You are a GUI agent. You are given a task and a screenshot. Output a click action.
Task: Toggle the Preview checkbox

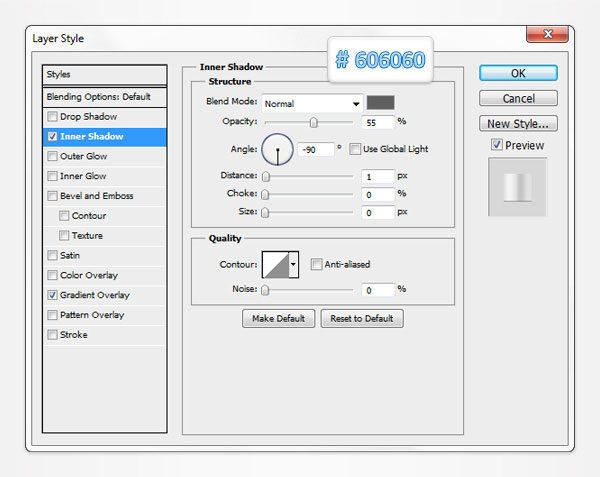pyautogui.click(x=497, y=145)
